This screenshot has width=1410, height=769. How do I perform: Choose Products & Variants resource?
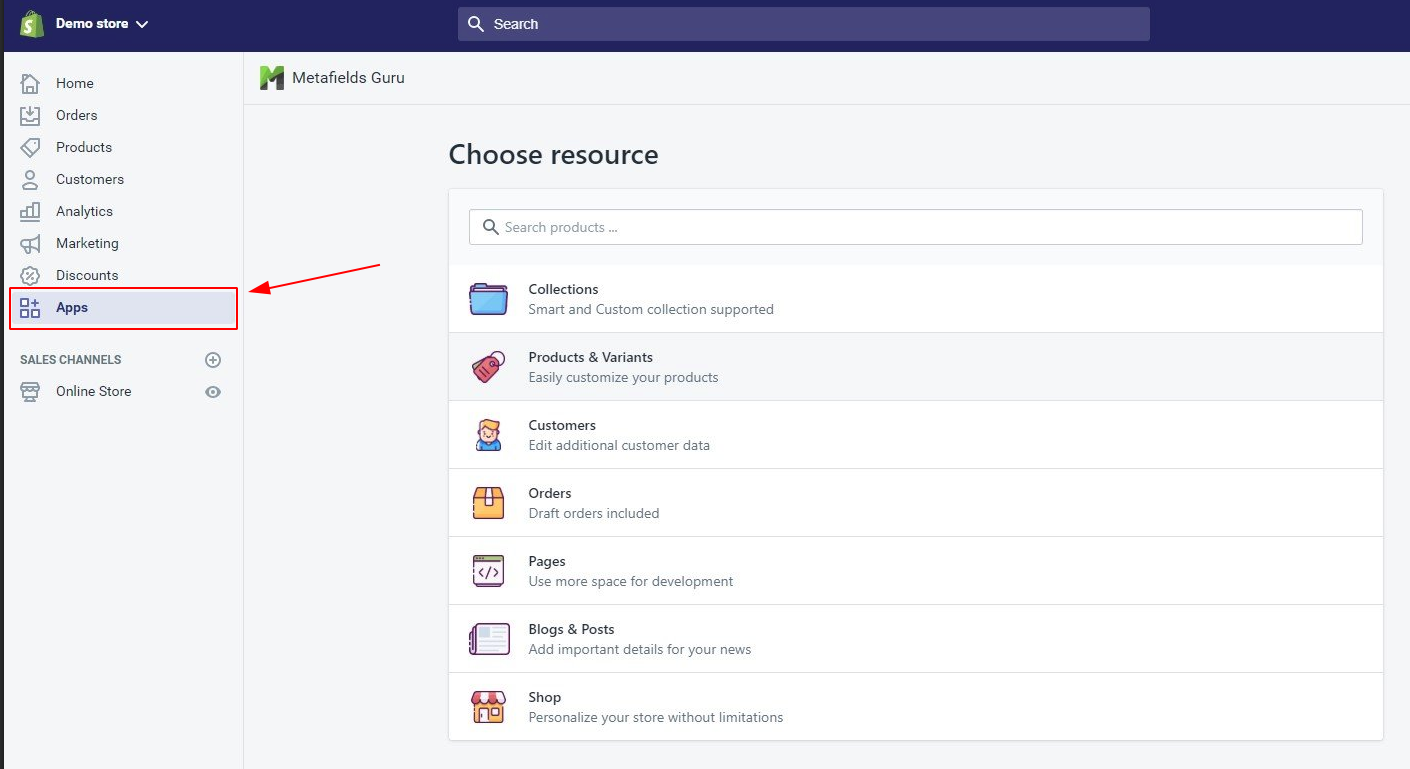coord(915,367)
